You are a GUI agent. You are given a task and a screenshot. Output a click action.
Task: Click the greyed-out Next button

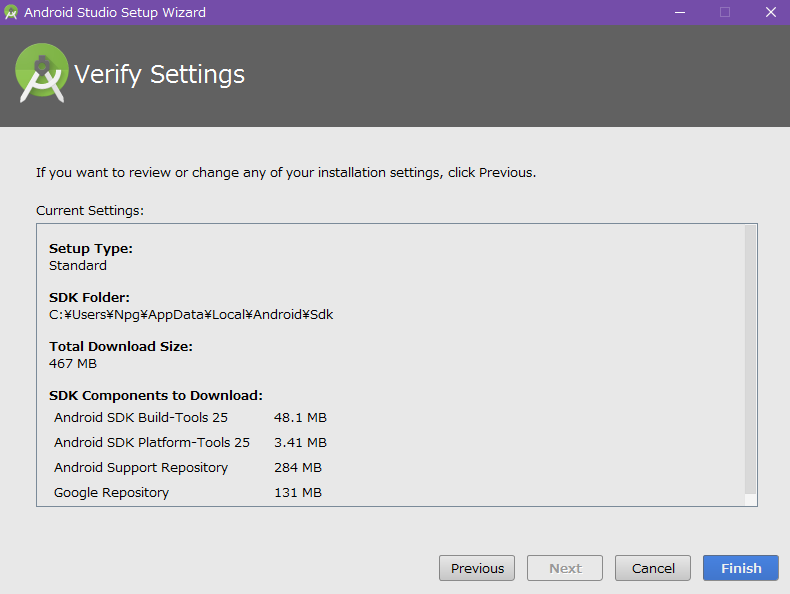point(565,568)
